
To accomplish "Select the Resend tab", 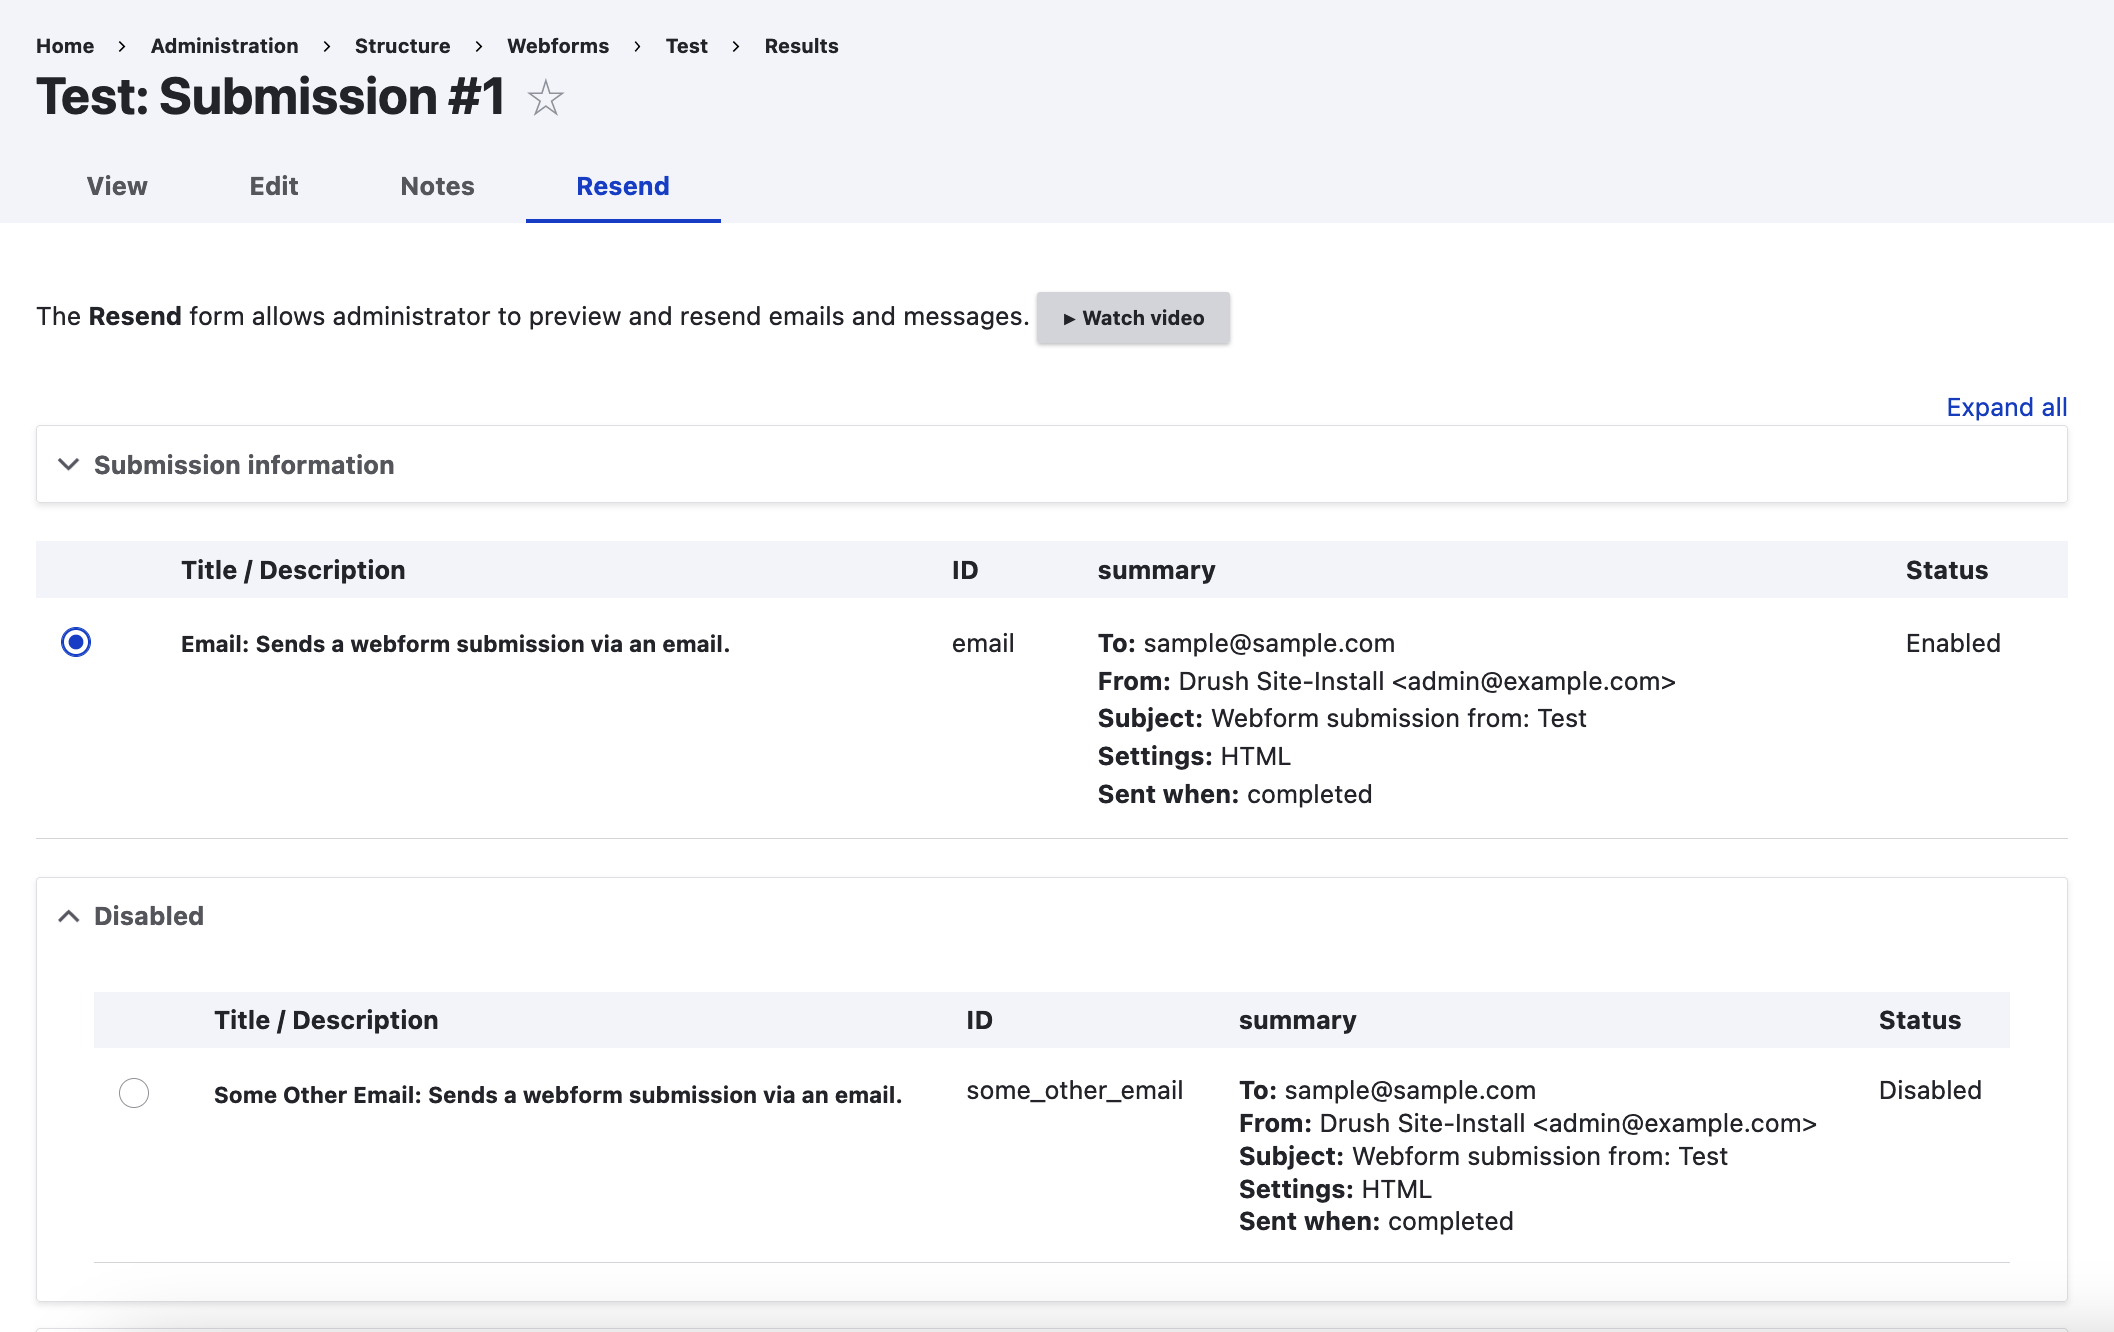I will [623, 186].
